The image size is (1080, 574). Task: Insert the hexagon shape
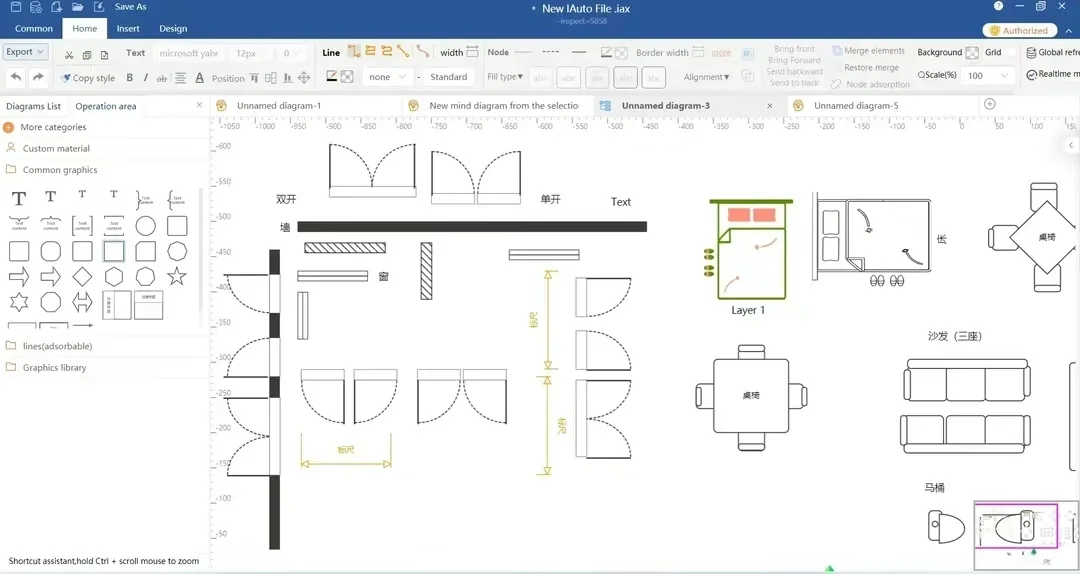pyautogui.click(x=114, y=277)
